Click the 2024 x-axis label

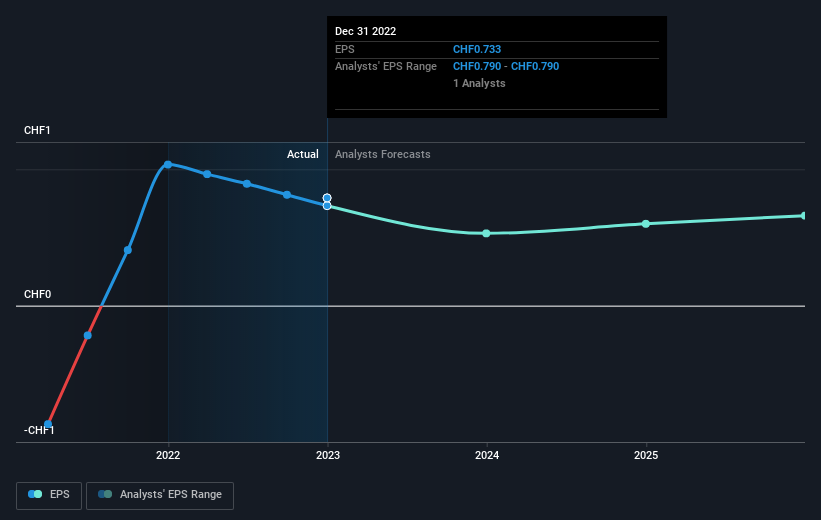coord(487,455)
